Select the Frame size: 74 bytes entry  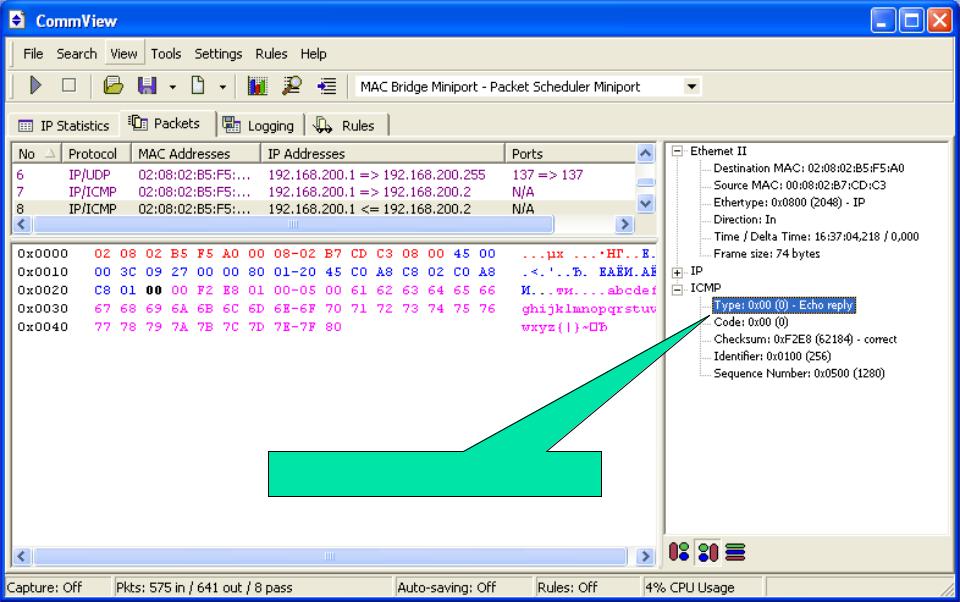[767, 254]
